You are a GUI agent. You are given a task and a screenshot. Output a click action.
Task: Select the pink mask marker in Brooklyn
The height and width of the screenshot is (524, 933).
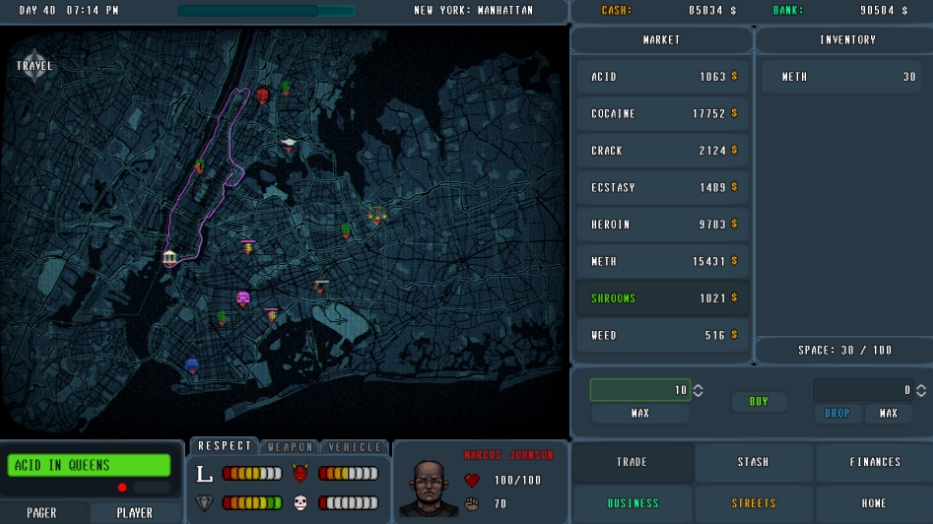243,299
